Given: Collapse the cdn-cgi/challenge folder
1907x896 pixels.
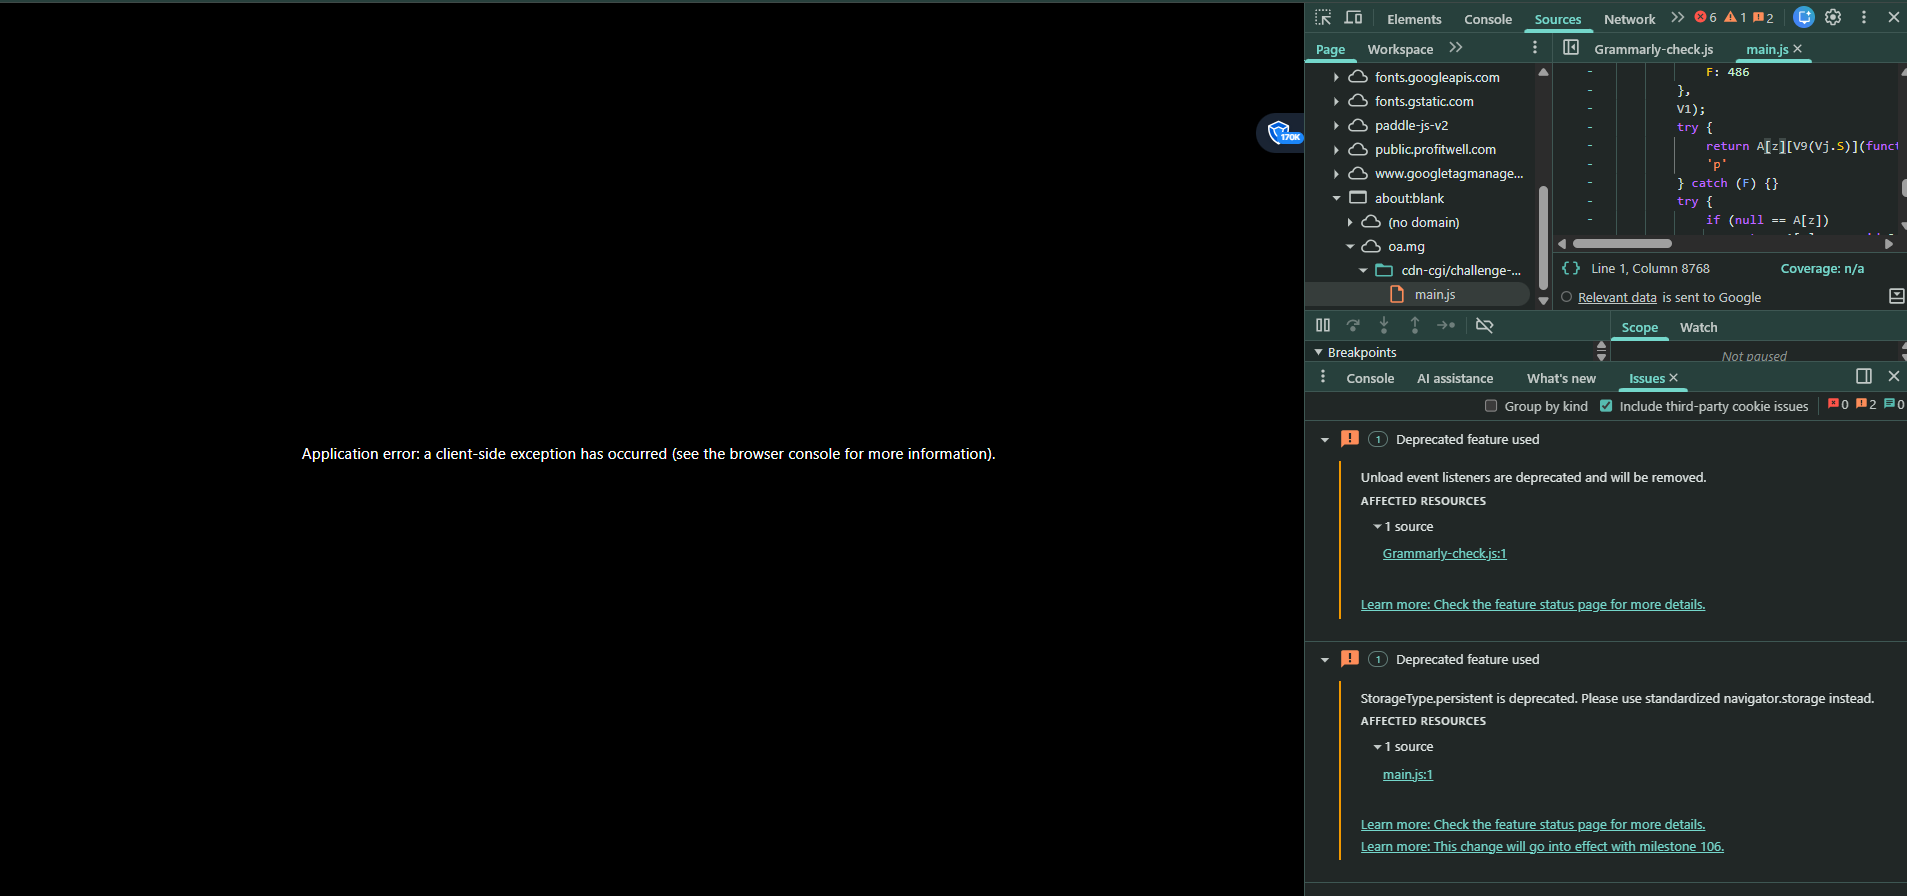Looking at the screenshot, I should pos(1363,270).
